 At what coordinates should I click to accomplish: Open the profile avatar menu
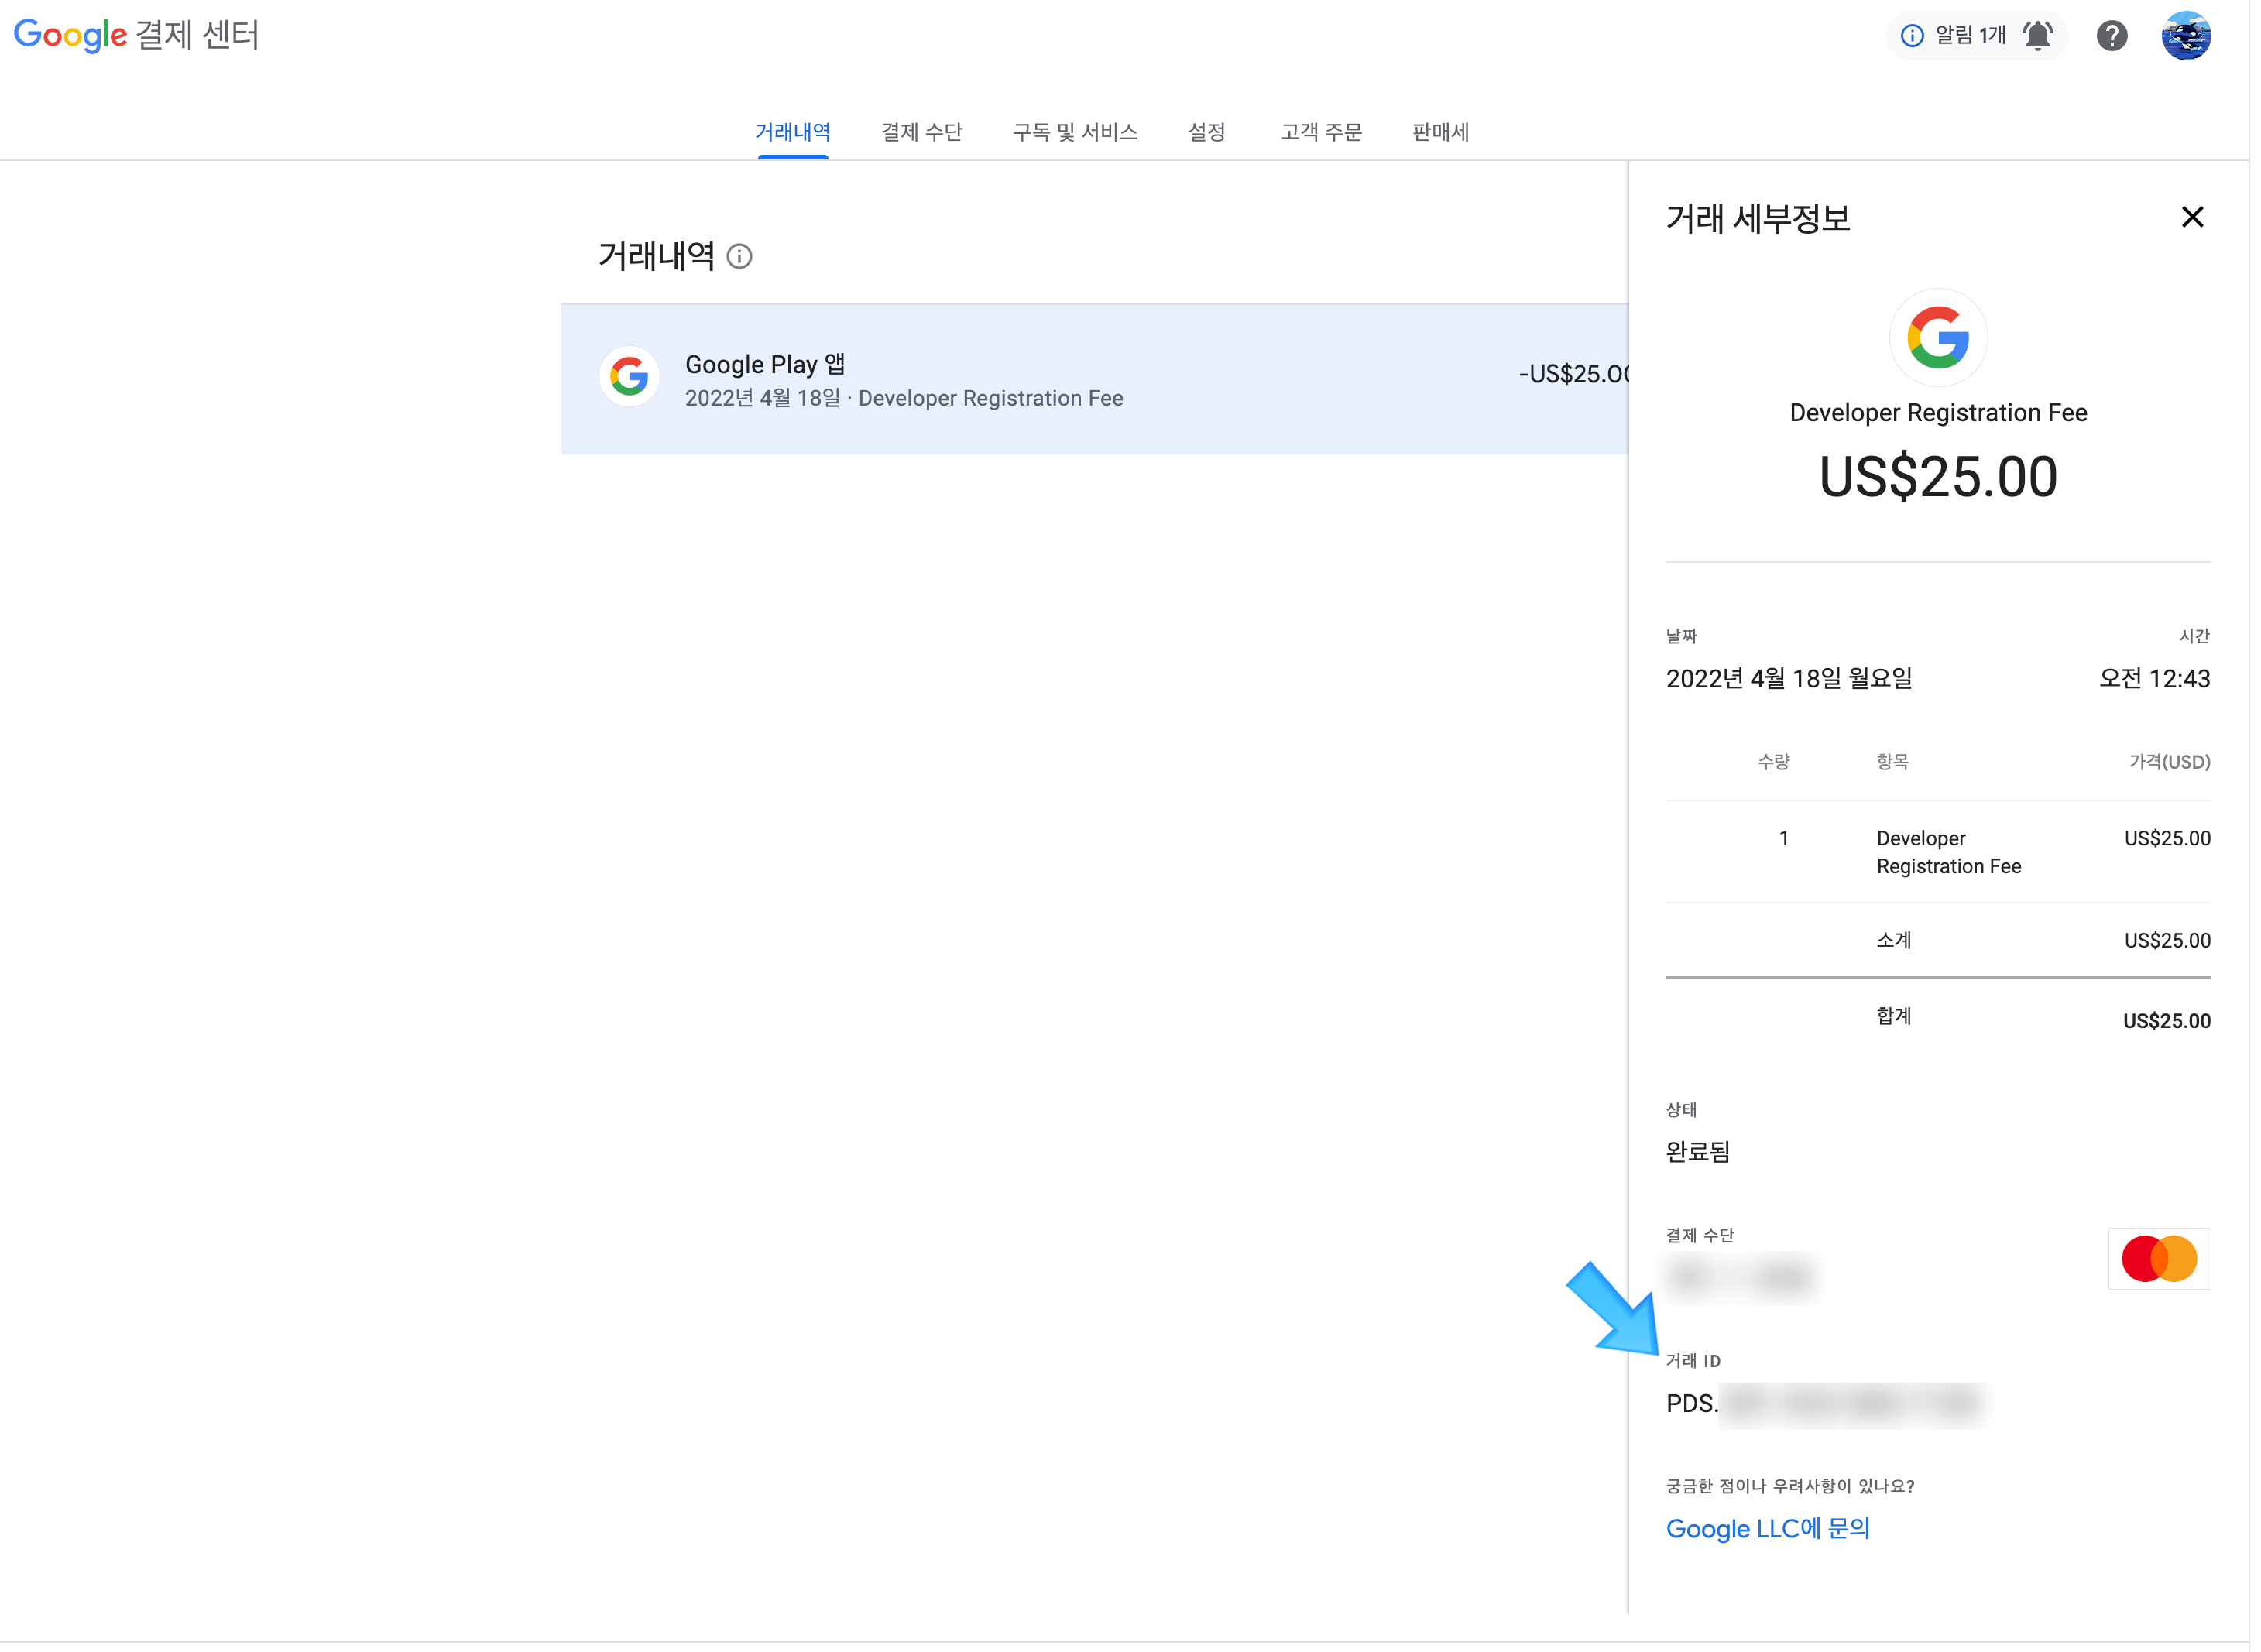(x=2186, y=35)
